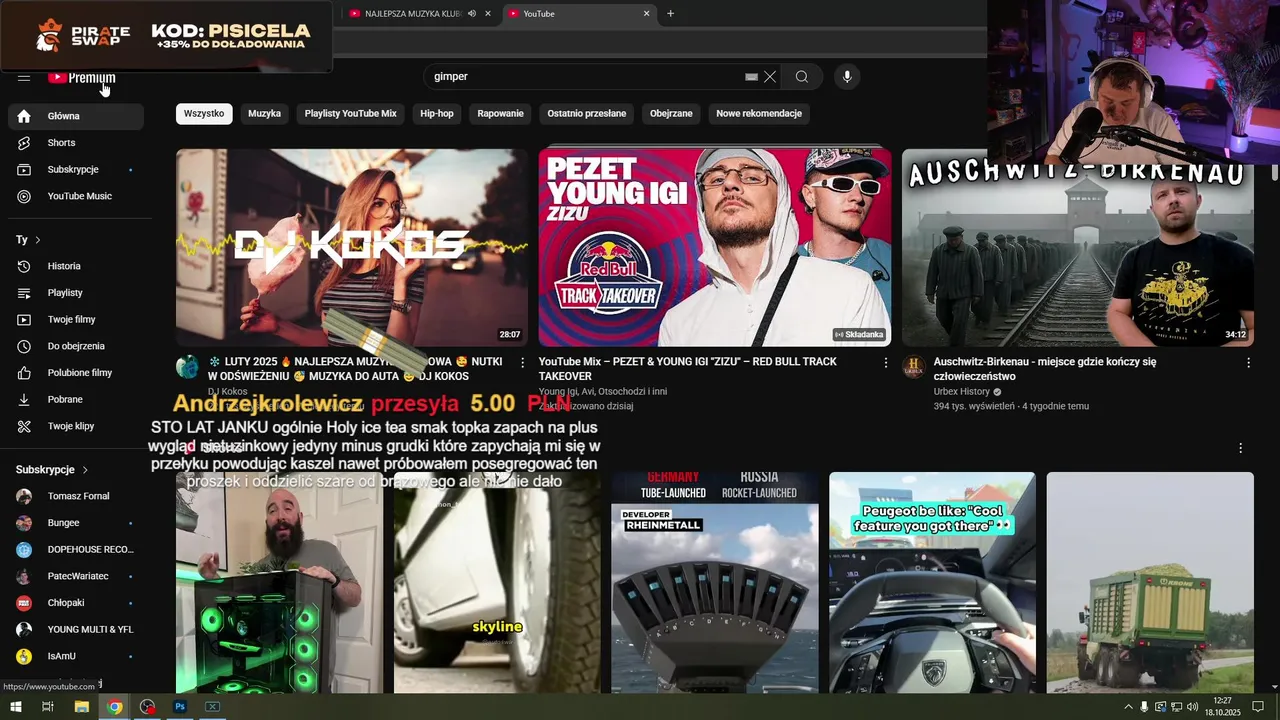Open Do obejrzenia watch later list
This screenshot has width=1280, height=720.
pyautogui.click(x=76, y=346)
